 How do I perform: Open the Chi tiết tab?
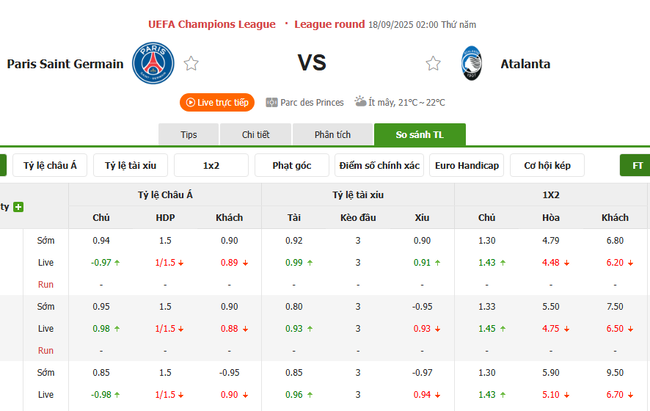click(256, 135)
